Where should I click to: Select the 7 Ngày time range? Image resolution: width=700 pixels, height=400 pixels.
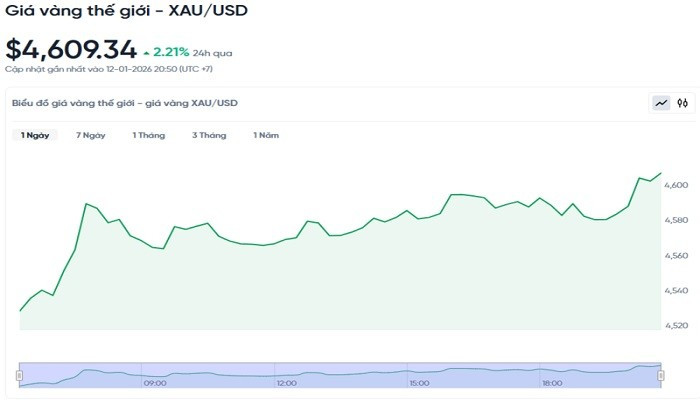pyautogui.click(x=90, y=135)
